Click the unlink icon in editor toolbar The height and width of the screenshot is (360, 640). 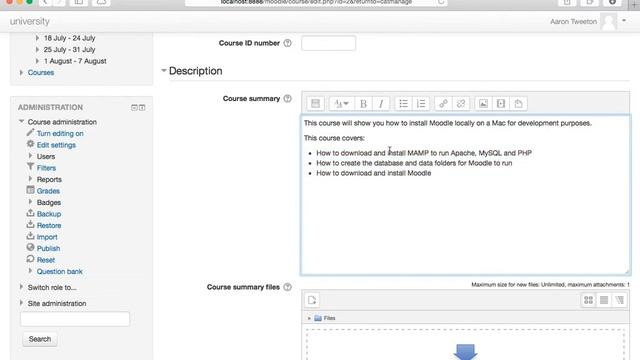461,104
